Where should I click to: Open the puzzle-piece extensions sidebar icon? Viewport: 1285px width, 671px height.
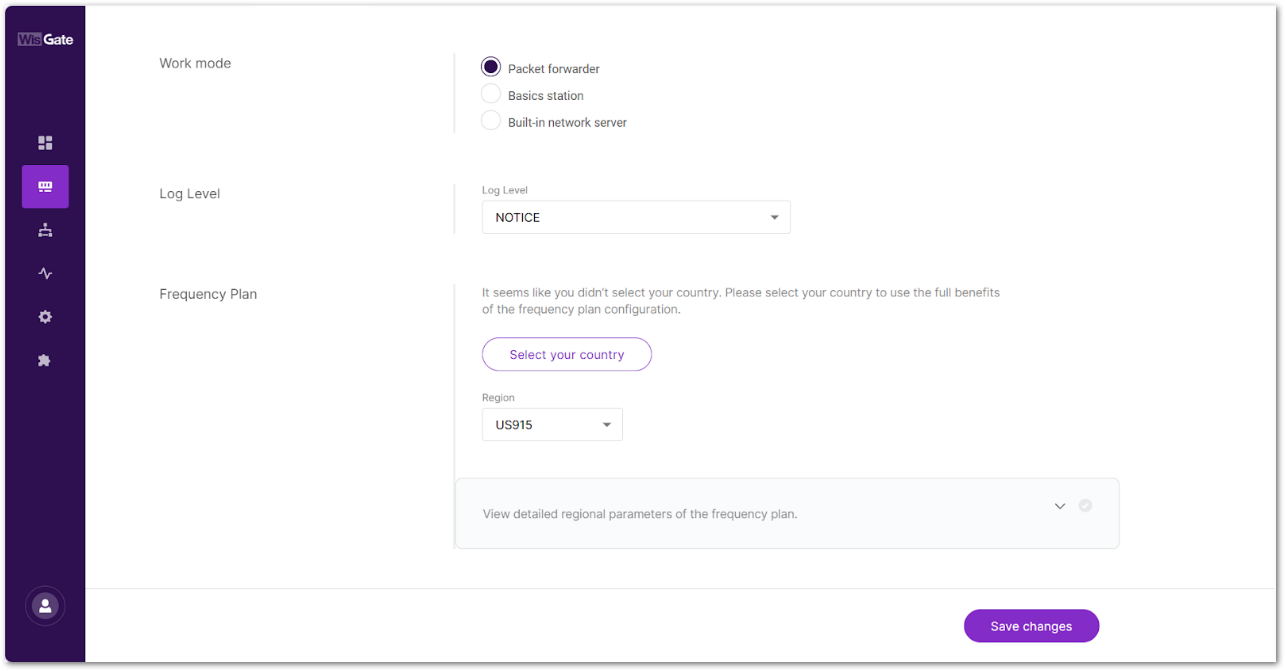click(x=45, y=360)
